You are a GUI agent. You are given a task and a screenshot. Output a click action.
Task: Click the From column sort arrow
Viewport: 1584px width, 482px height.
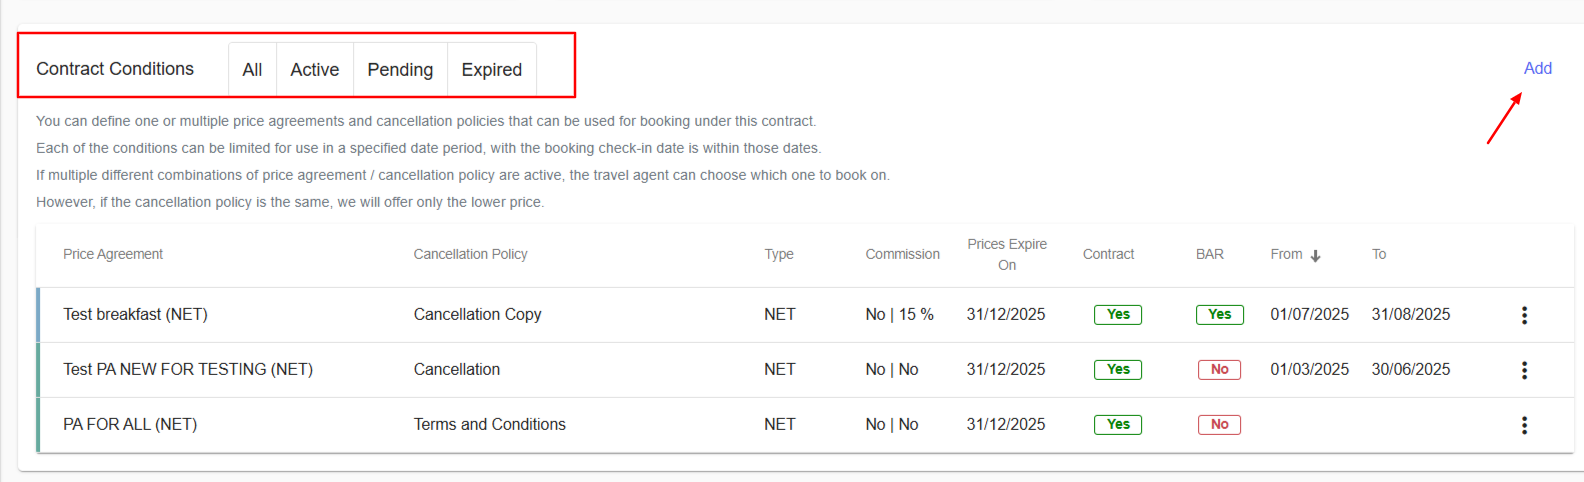coord(1315,255)
